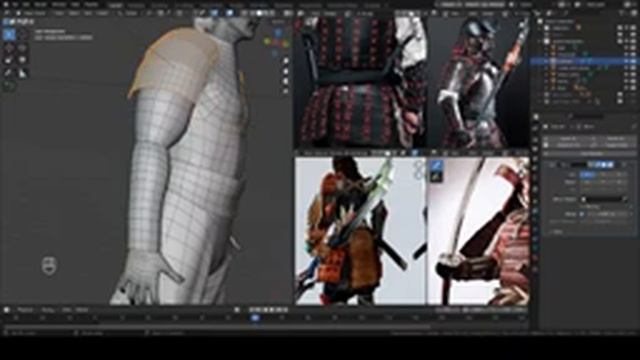Select the Scale tool
Image resolution: width=640 pixels, height=360 pixels.
[9, 60]
